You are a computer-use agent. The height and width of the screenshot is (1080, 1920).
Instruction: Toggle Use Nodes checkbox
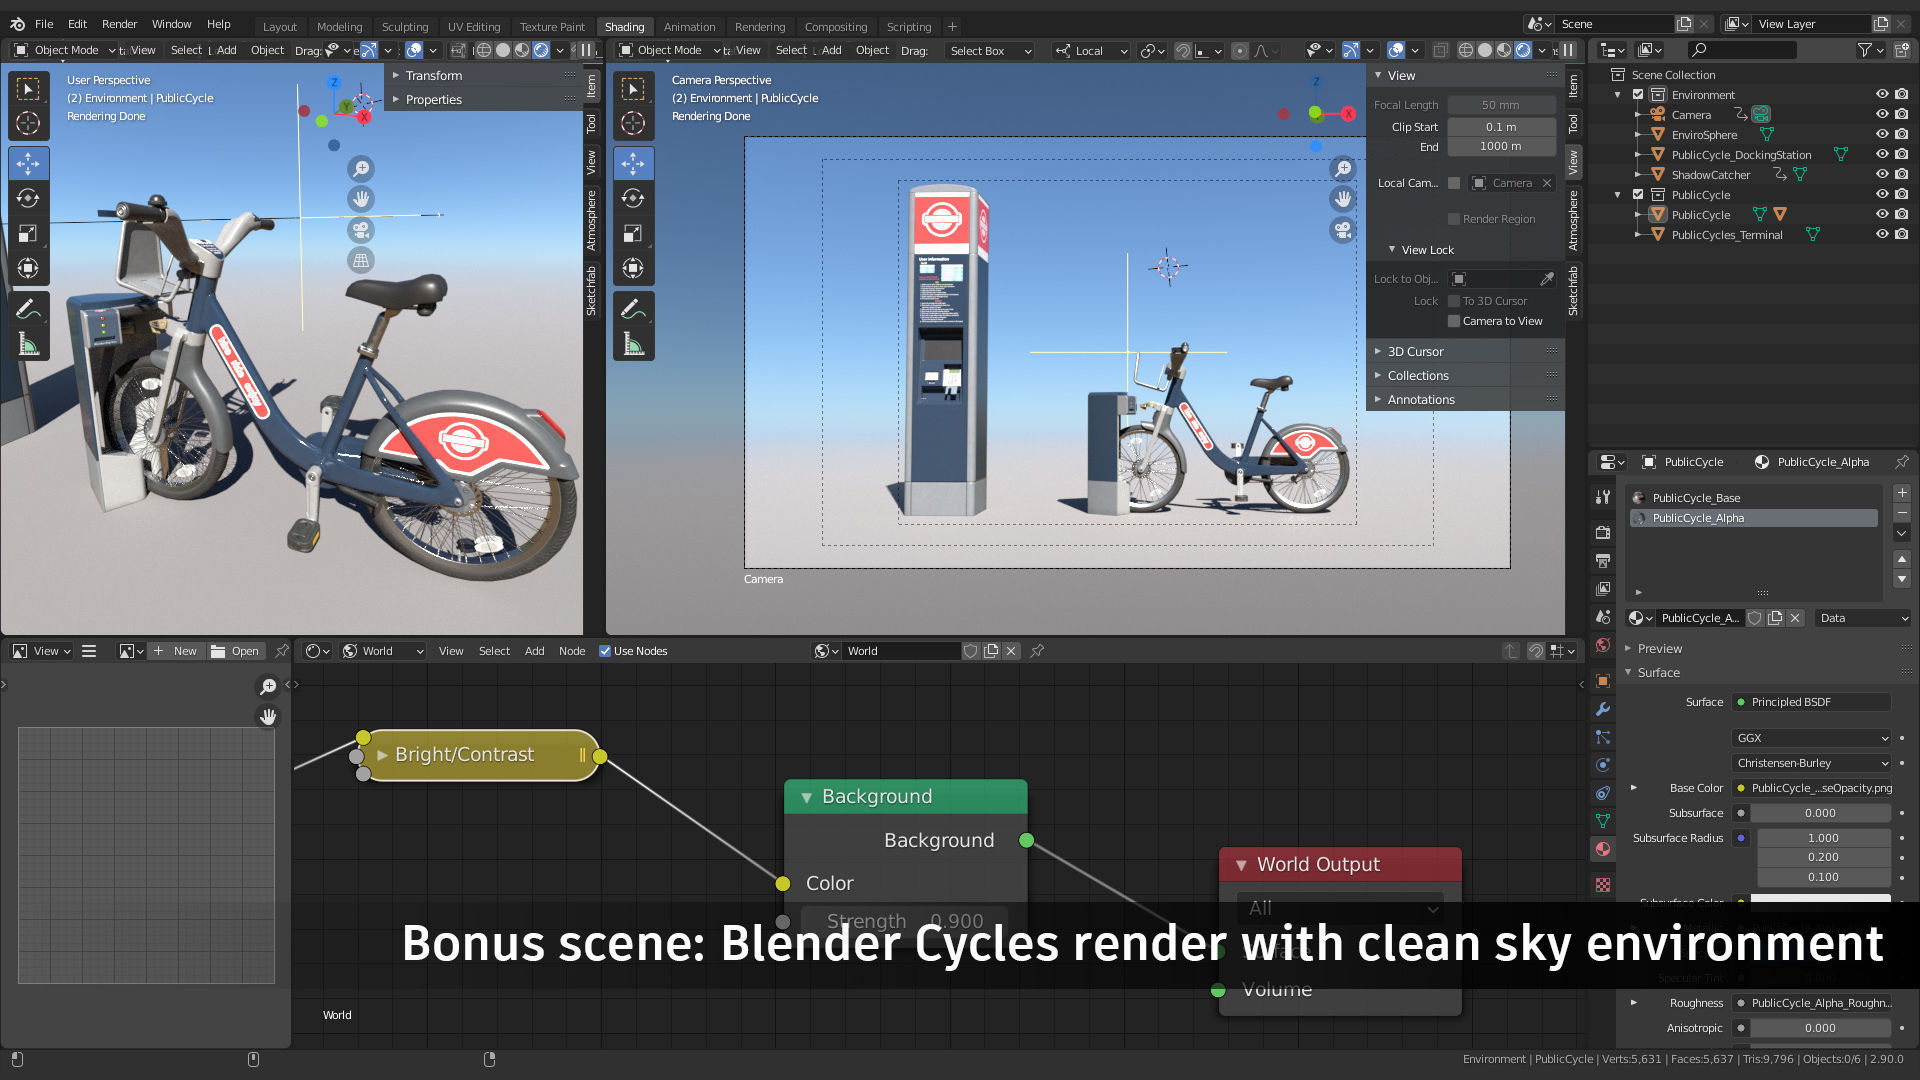point(605,651)
